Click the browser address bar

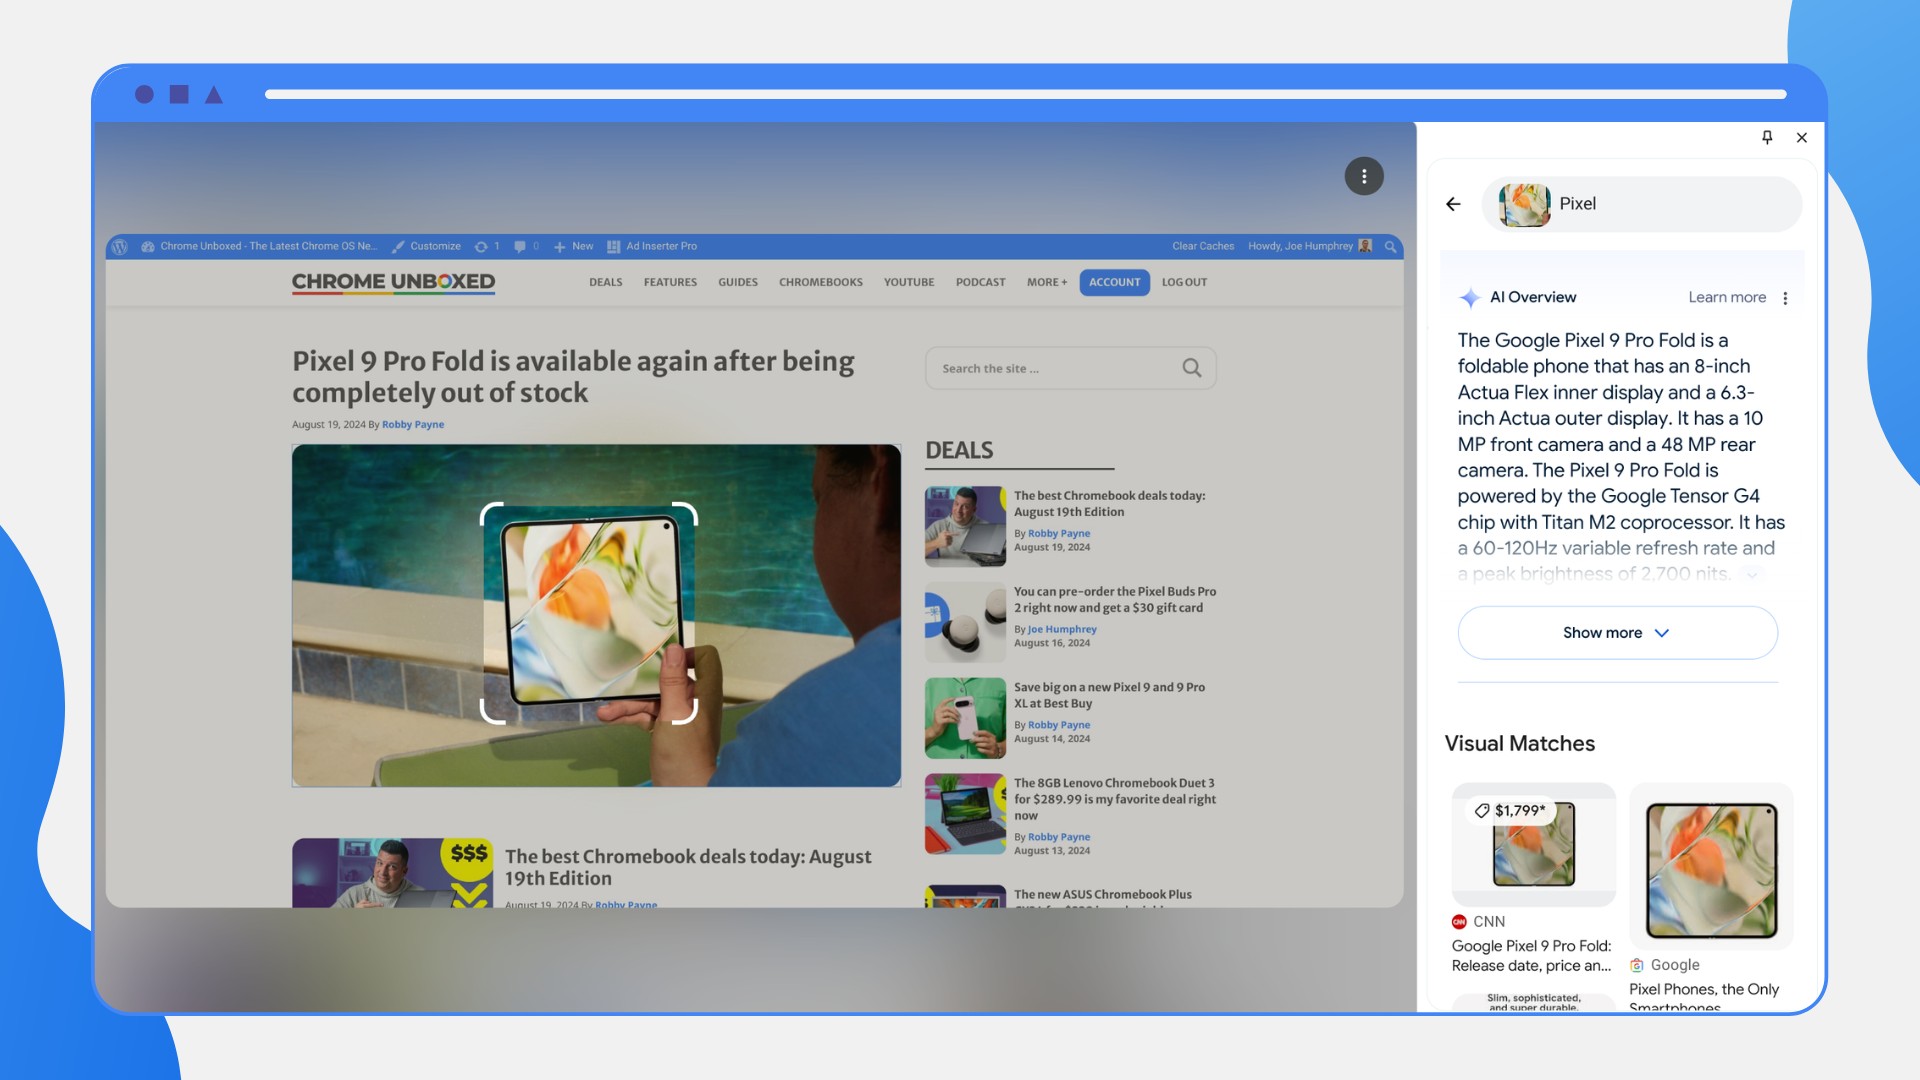1025,94
